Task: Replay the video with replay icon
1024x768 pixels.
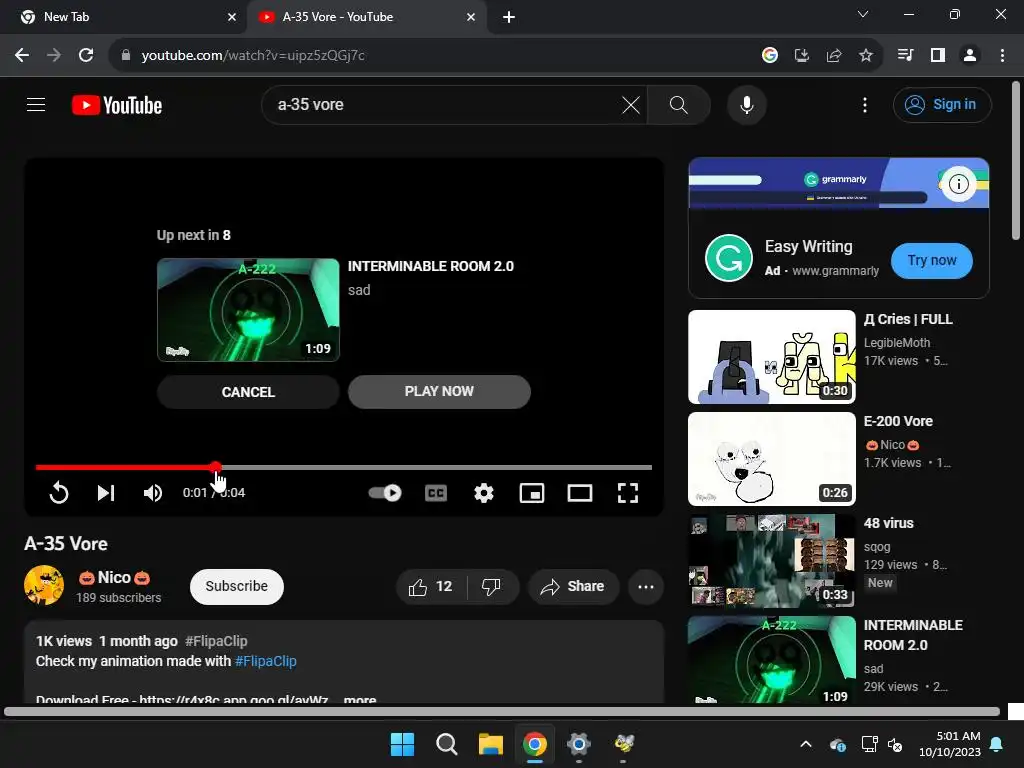Action: [x=59, y=492]
